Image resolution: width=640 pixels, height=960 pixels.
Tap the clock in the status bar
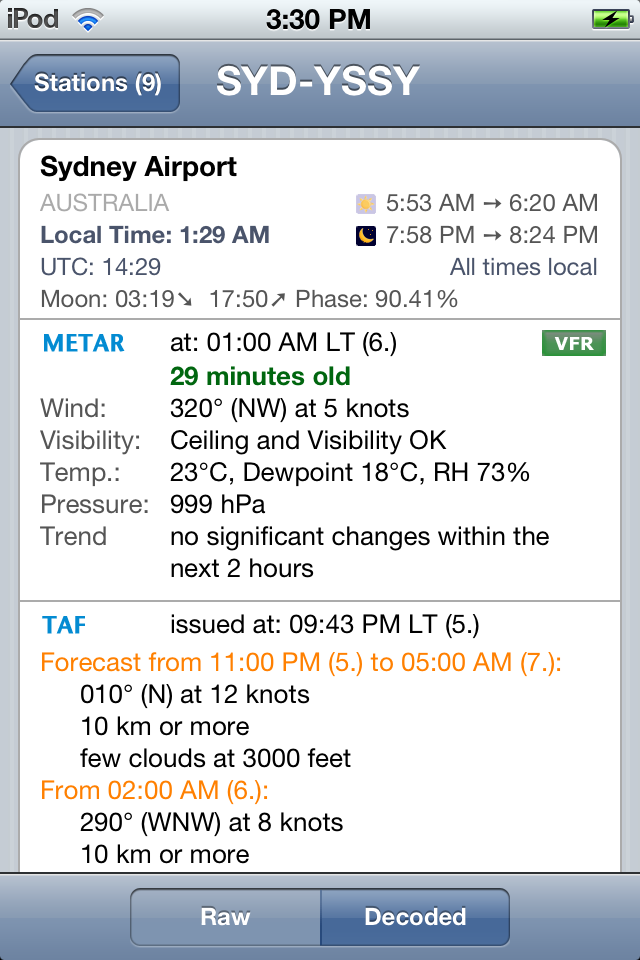pyautogui.click(x=318, y=20)
